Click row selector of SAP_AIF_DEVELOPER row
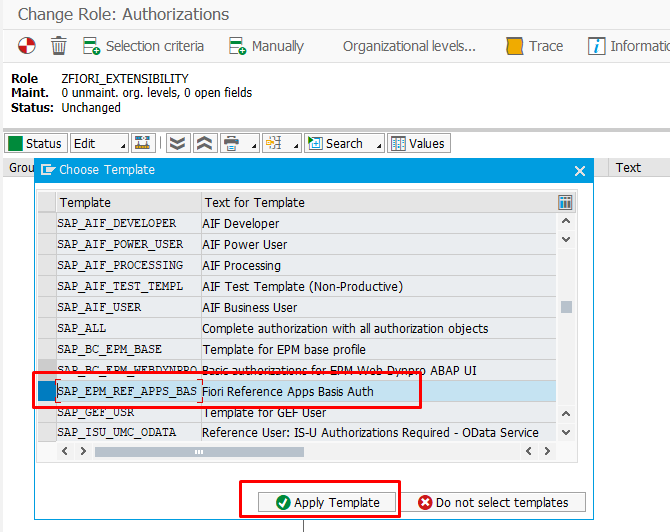This screenshot has height=532, width=670. click(x=47, y=223)
